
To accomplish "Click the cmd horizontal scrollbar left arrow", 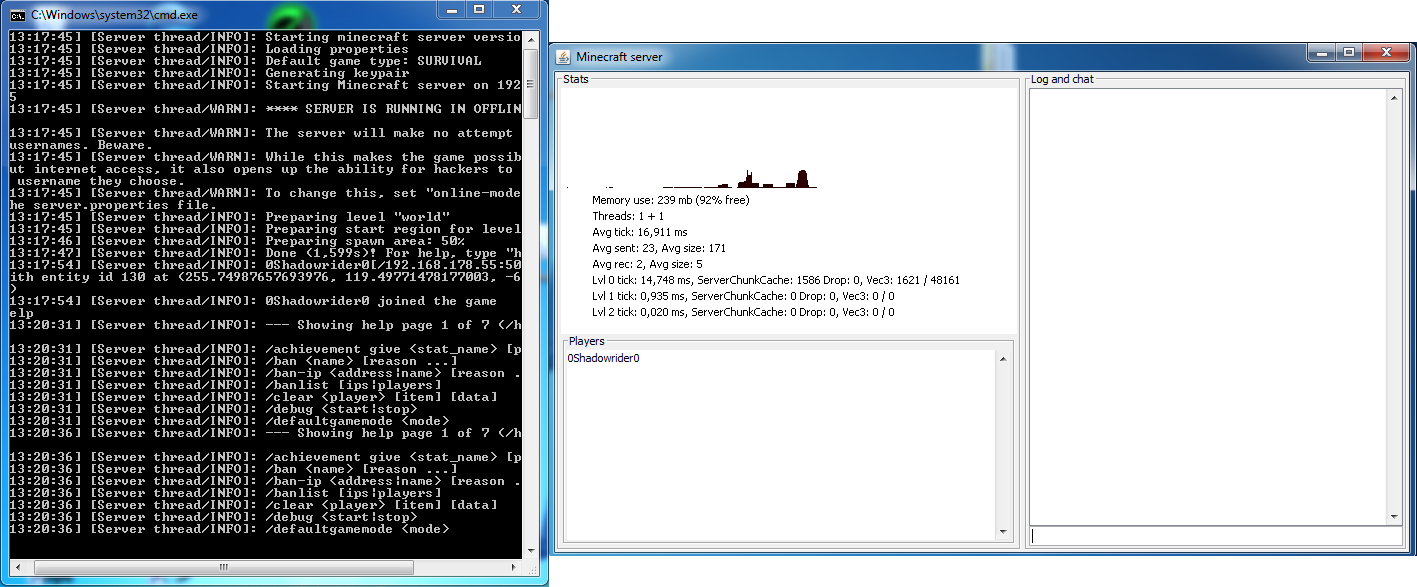I will [18, 566].
